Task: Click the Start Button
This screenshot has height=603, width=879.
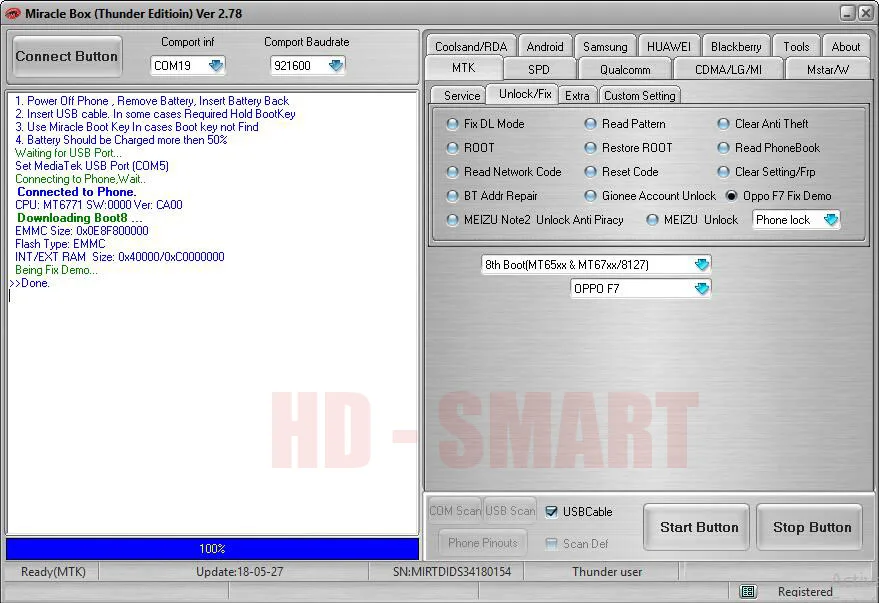Action: point(697,527)
